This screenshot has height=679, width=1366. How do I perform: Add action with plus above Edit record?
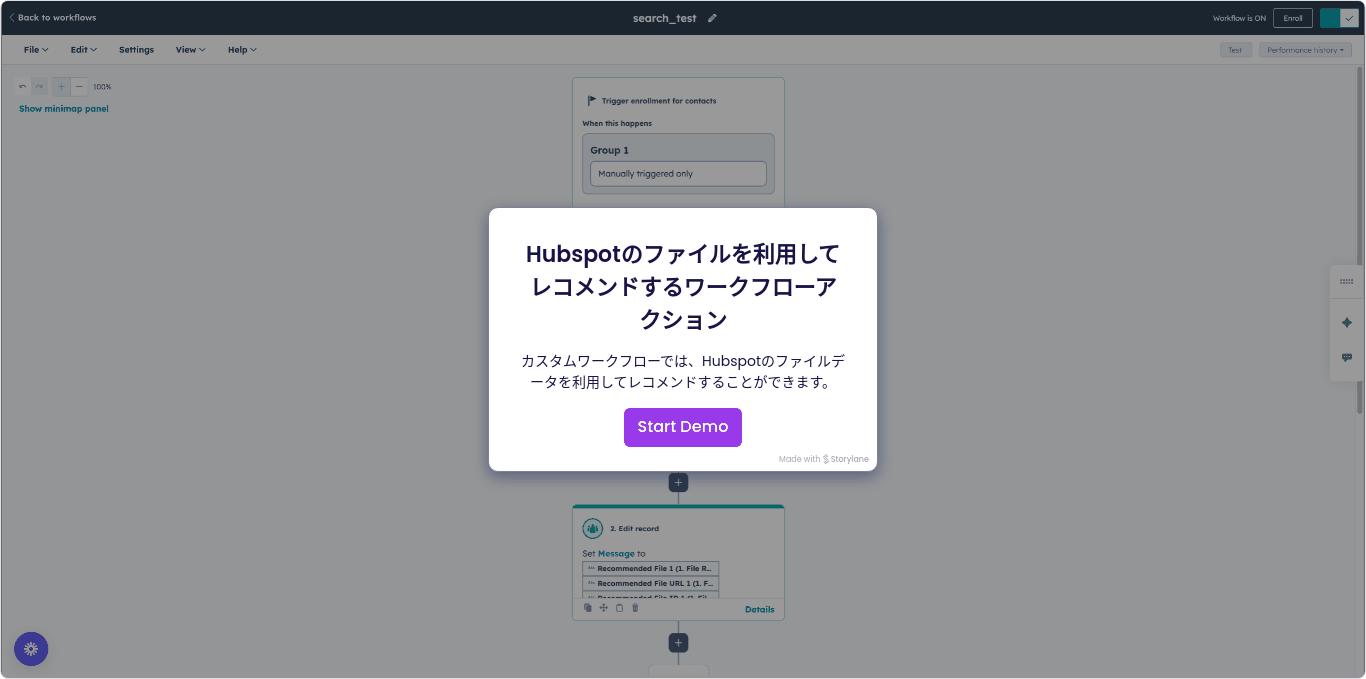[678, 483]
